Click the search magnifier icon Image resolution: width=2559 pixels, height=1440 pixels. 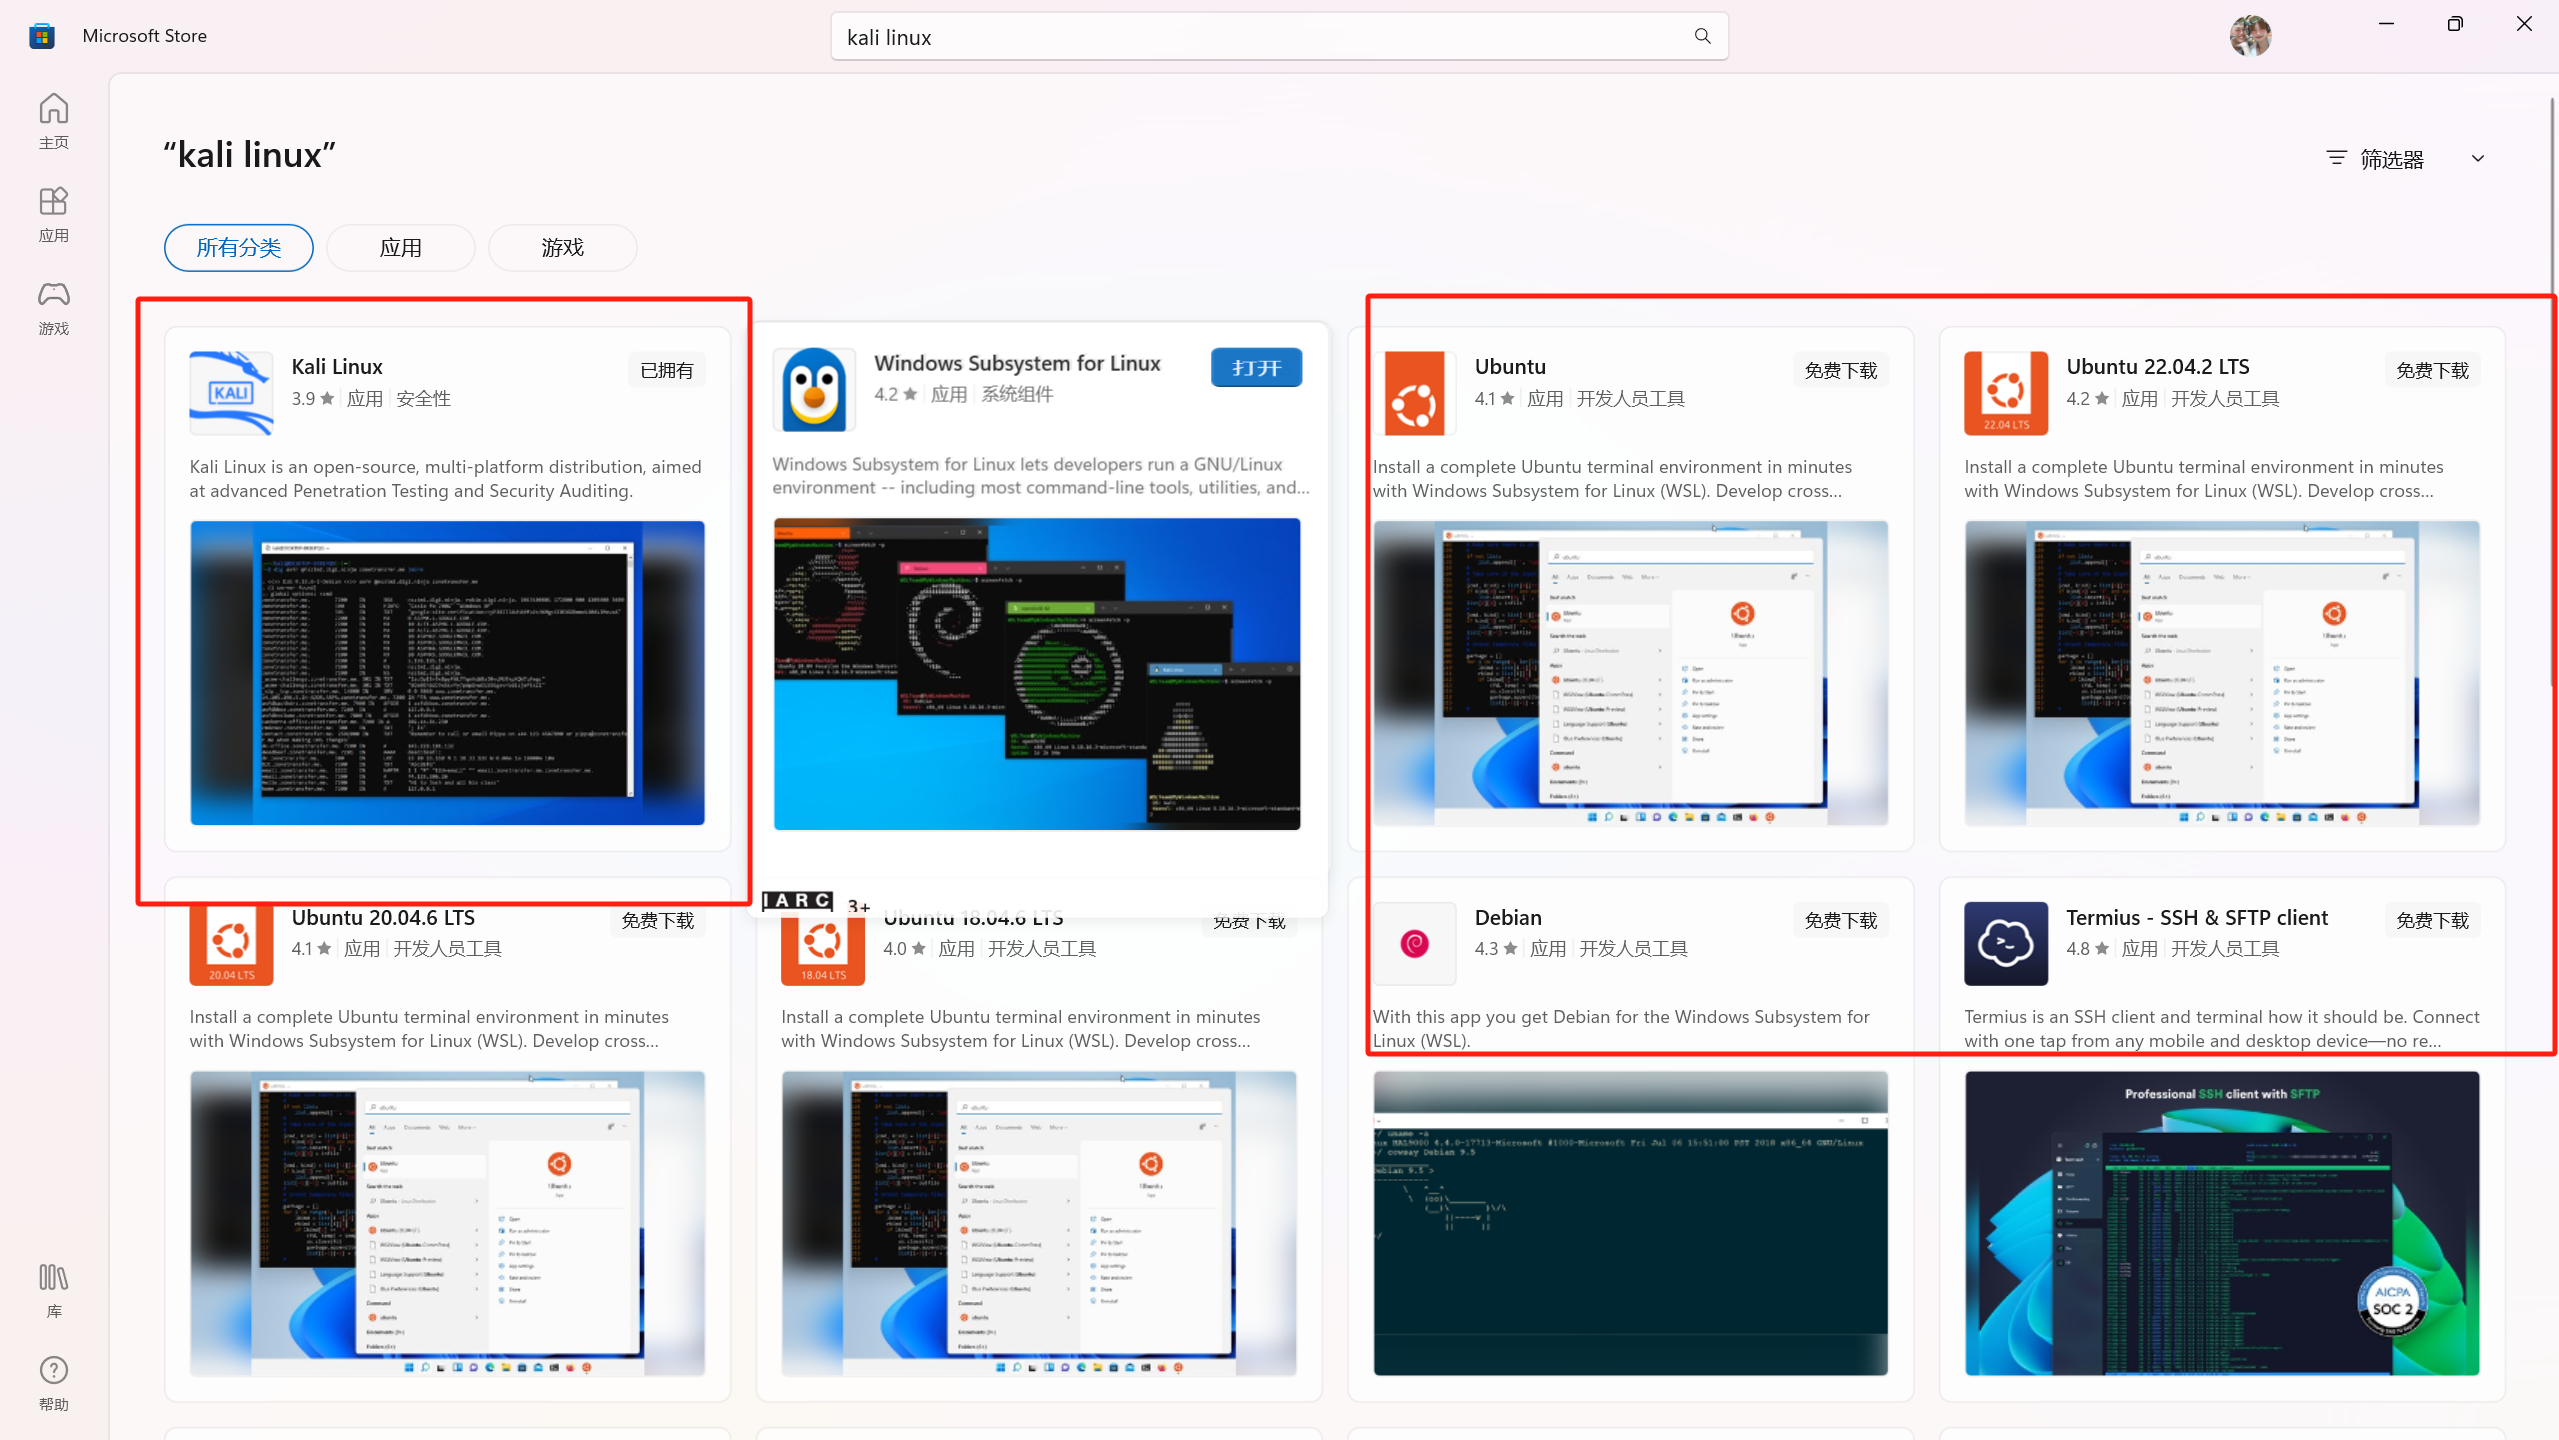[1702, 37]
